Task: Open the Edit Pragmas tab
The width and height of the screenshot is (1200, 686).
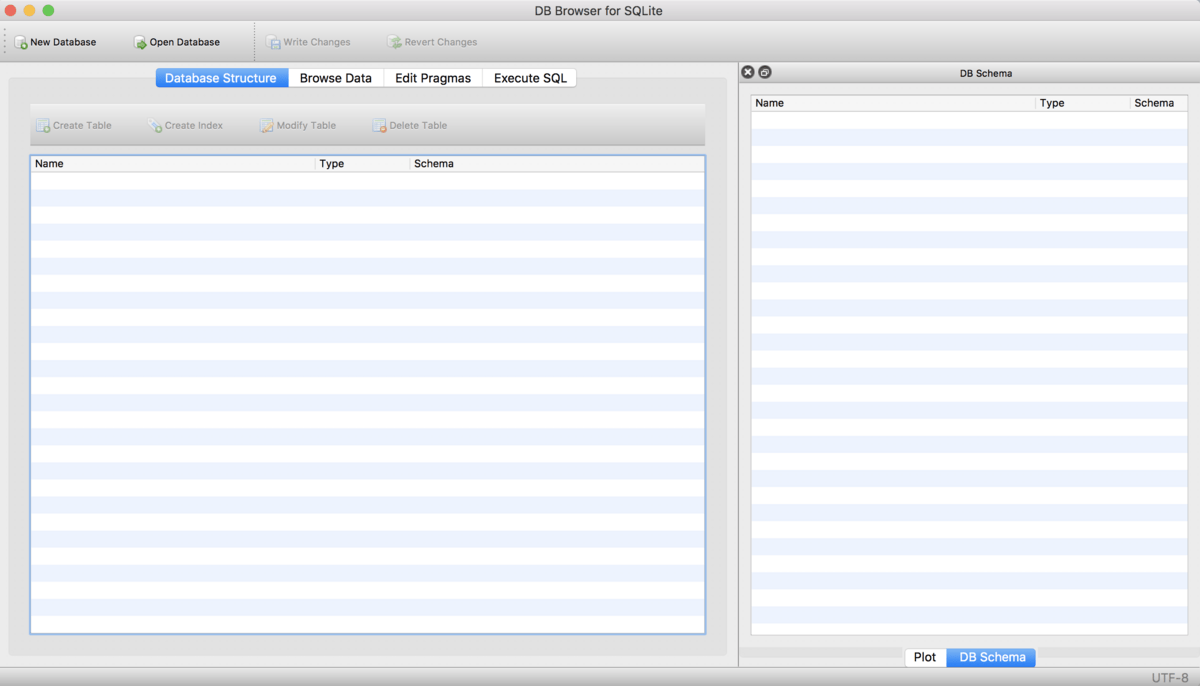Action: coord(433,78)
